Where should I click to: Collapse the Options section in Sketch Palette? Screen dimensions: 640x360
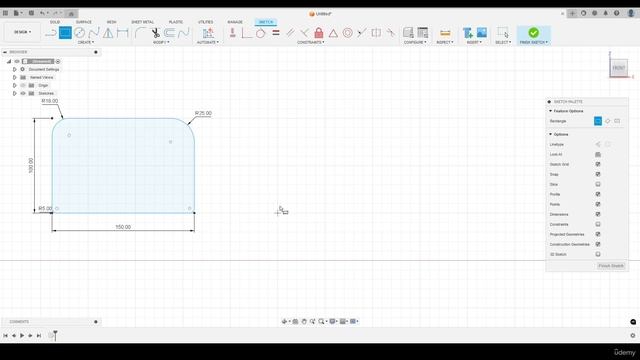[550, 134]
